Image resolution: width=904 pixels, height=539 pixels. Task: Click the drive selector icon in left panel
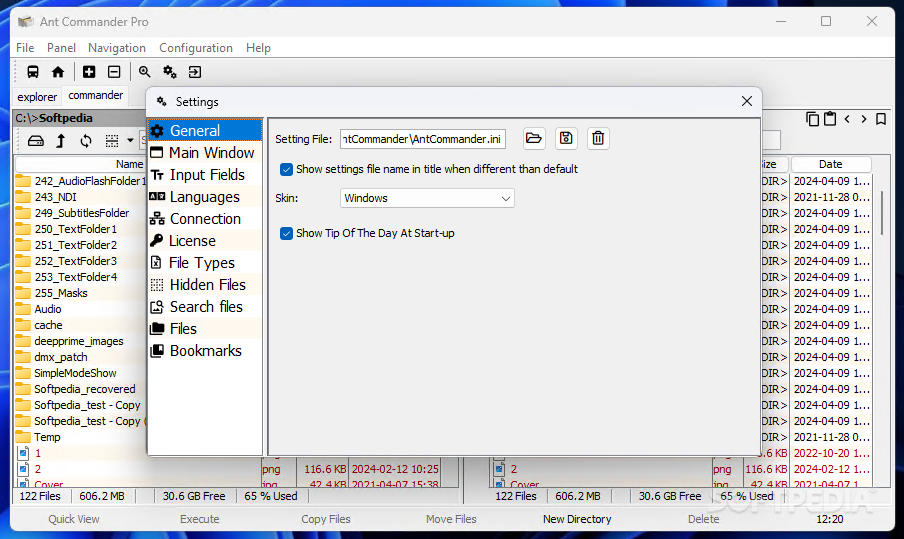[x=36, y=141]
